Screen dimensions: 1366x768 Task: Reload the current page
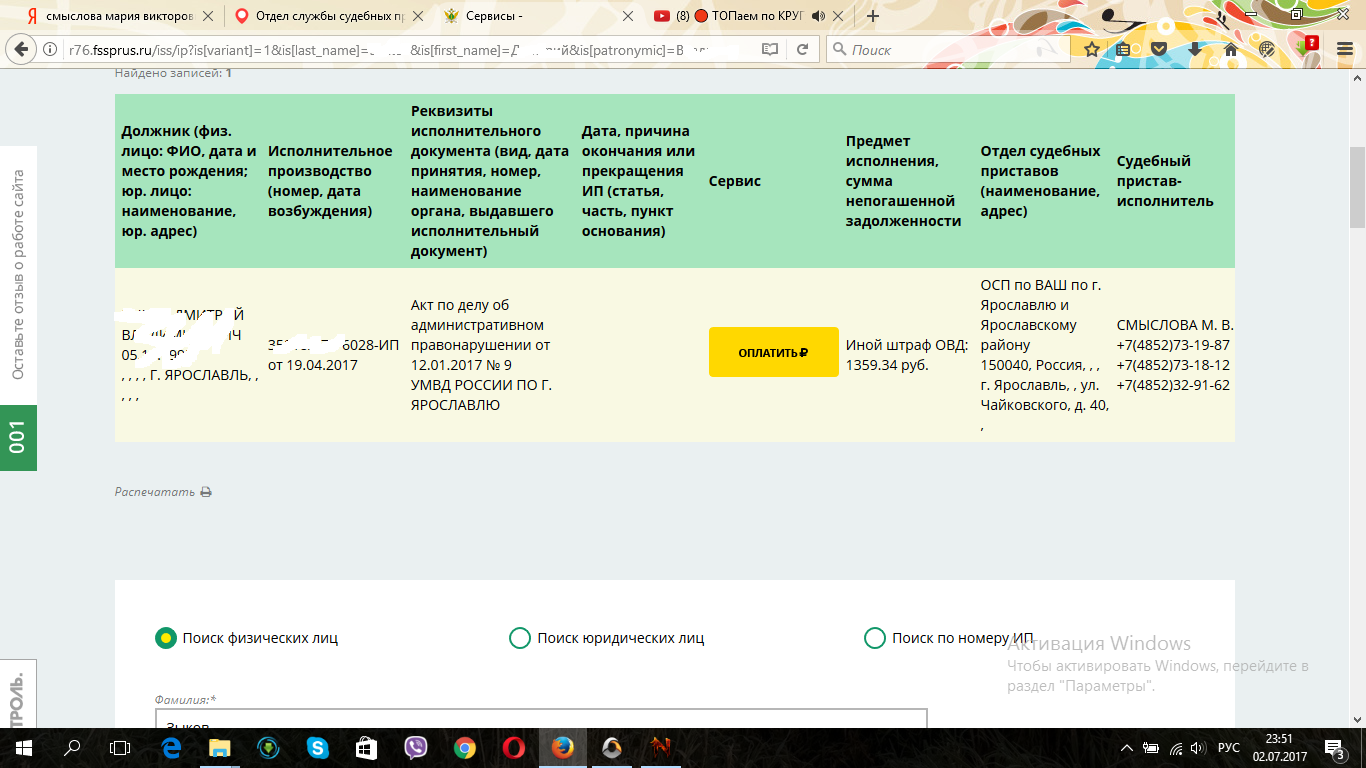click(x=802, y=49)
